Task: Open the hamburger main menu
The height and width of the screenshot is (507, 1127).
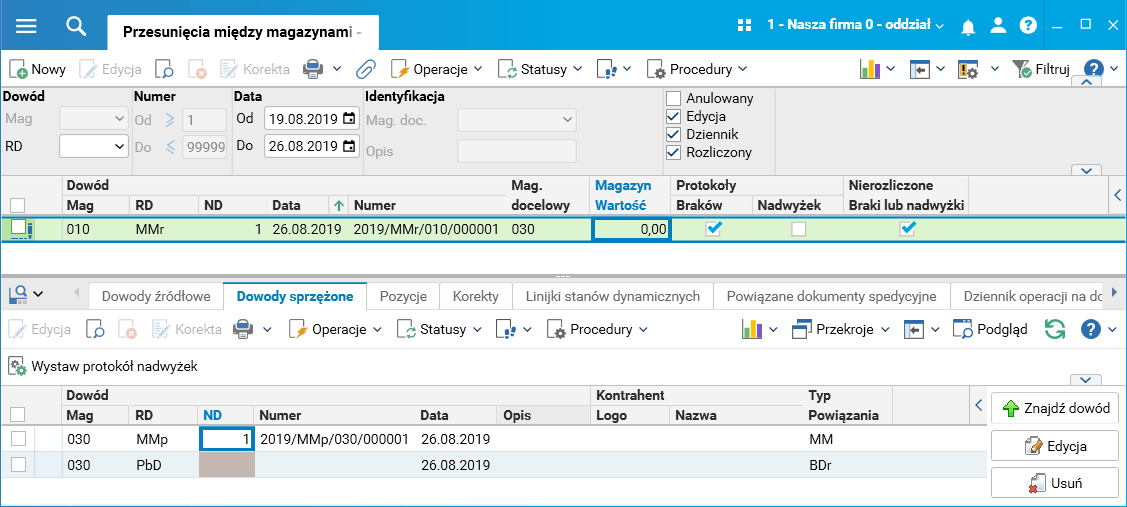Action: coord(26,25)
